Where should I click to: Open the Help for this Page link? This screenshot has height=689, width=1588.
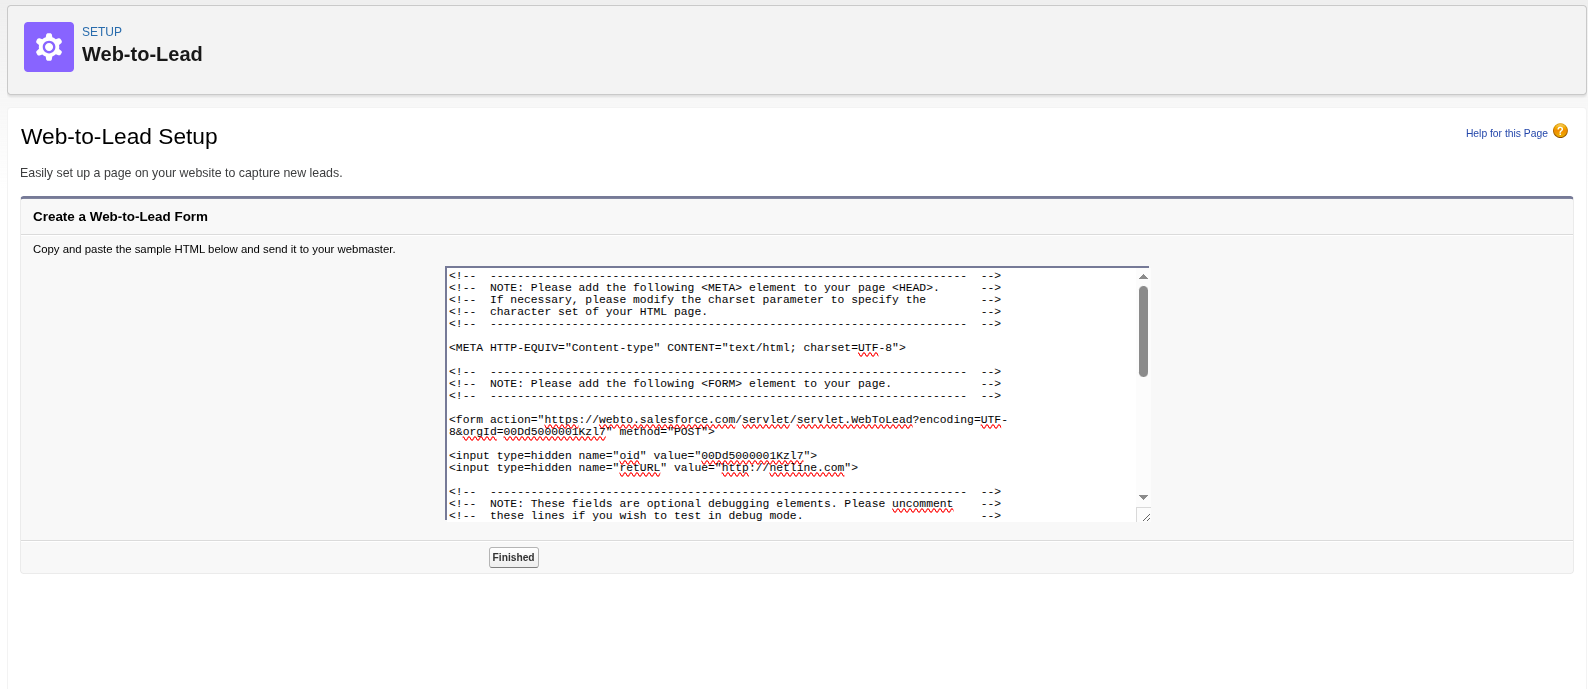(x=1506, y=133)
